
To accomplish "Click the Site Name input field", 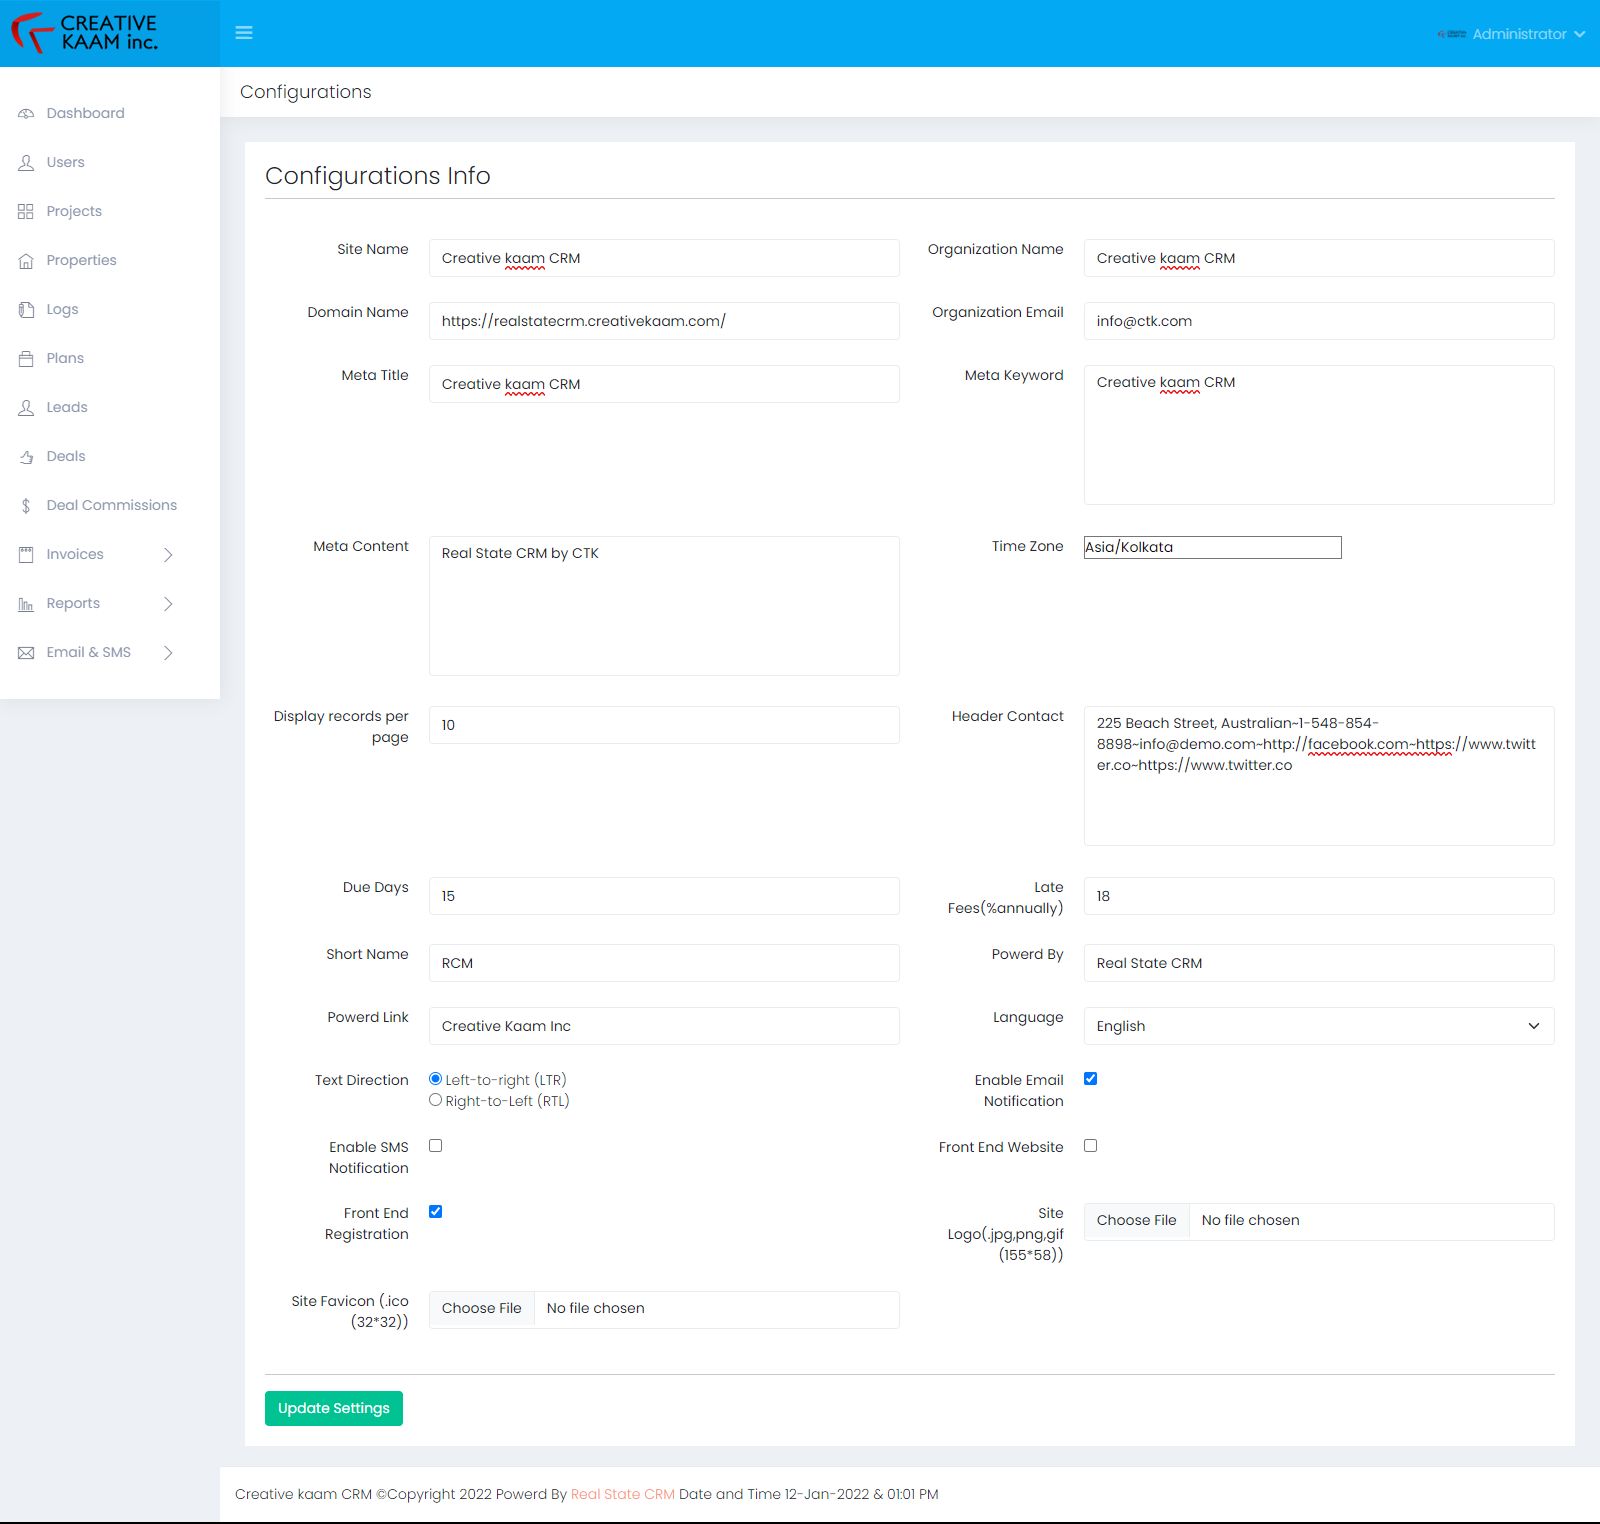I will (x=664, y=258).
